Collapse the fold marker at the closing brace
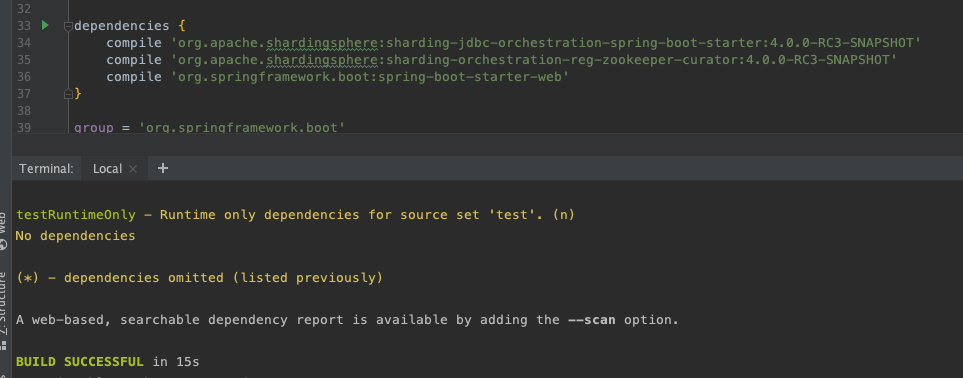Image resolution: width=963 pixels, height=378 pixels. (68, 94)
